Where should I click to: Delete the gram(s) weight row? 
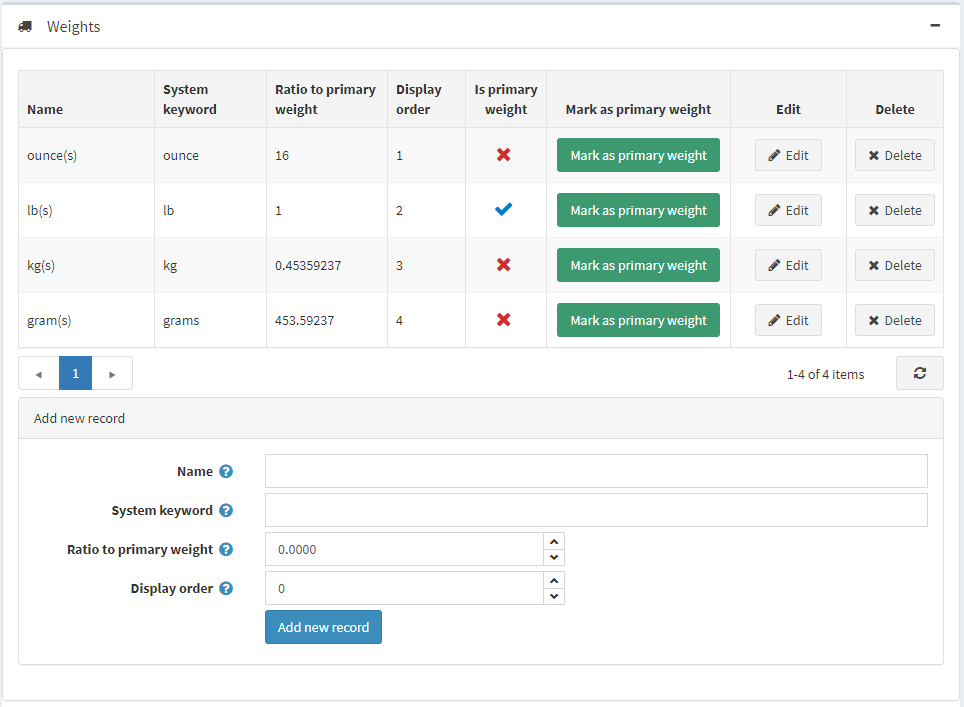(894, 320)
